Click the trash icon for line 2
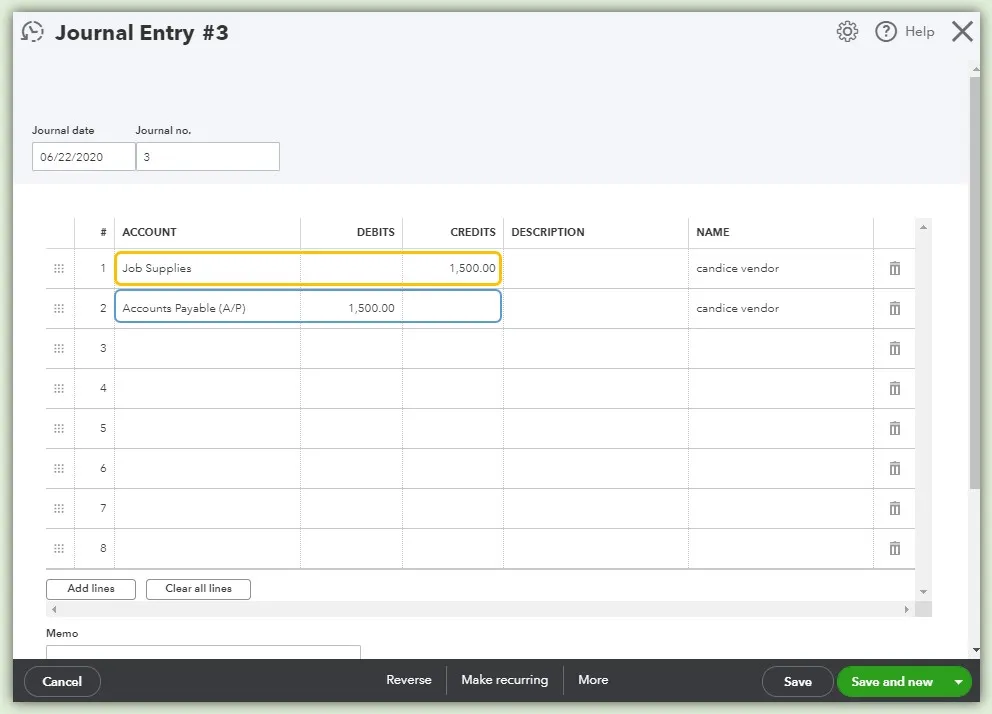992x714 pixels. [x=893, y=308]
